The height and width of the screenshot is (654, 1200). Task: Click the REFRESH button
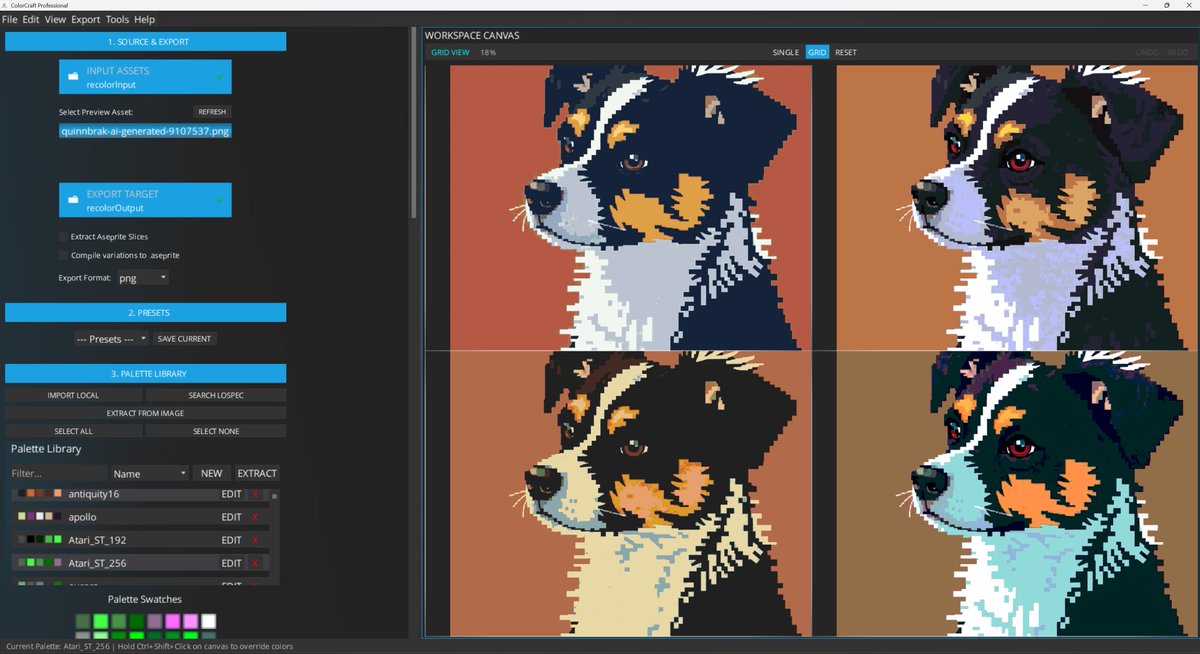pyautogui.click(x=212, y=112)
